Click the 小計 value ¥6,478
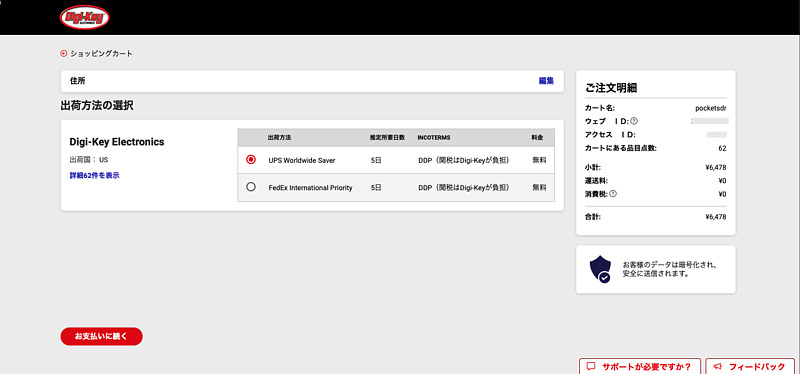 coord(715,167)
